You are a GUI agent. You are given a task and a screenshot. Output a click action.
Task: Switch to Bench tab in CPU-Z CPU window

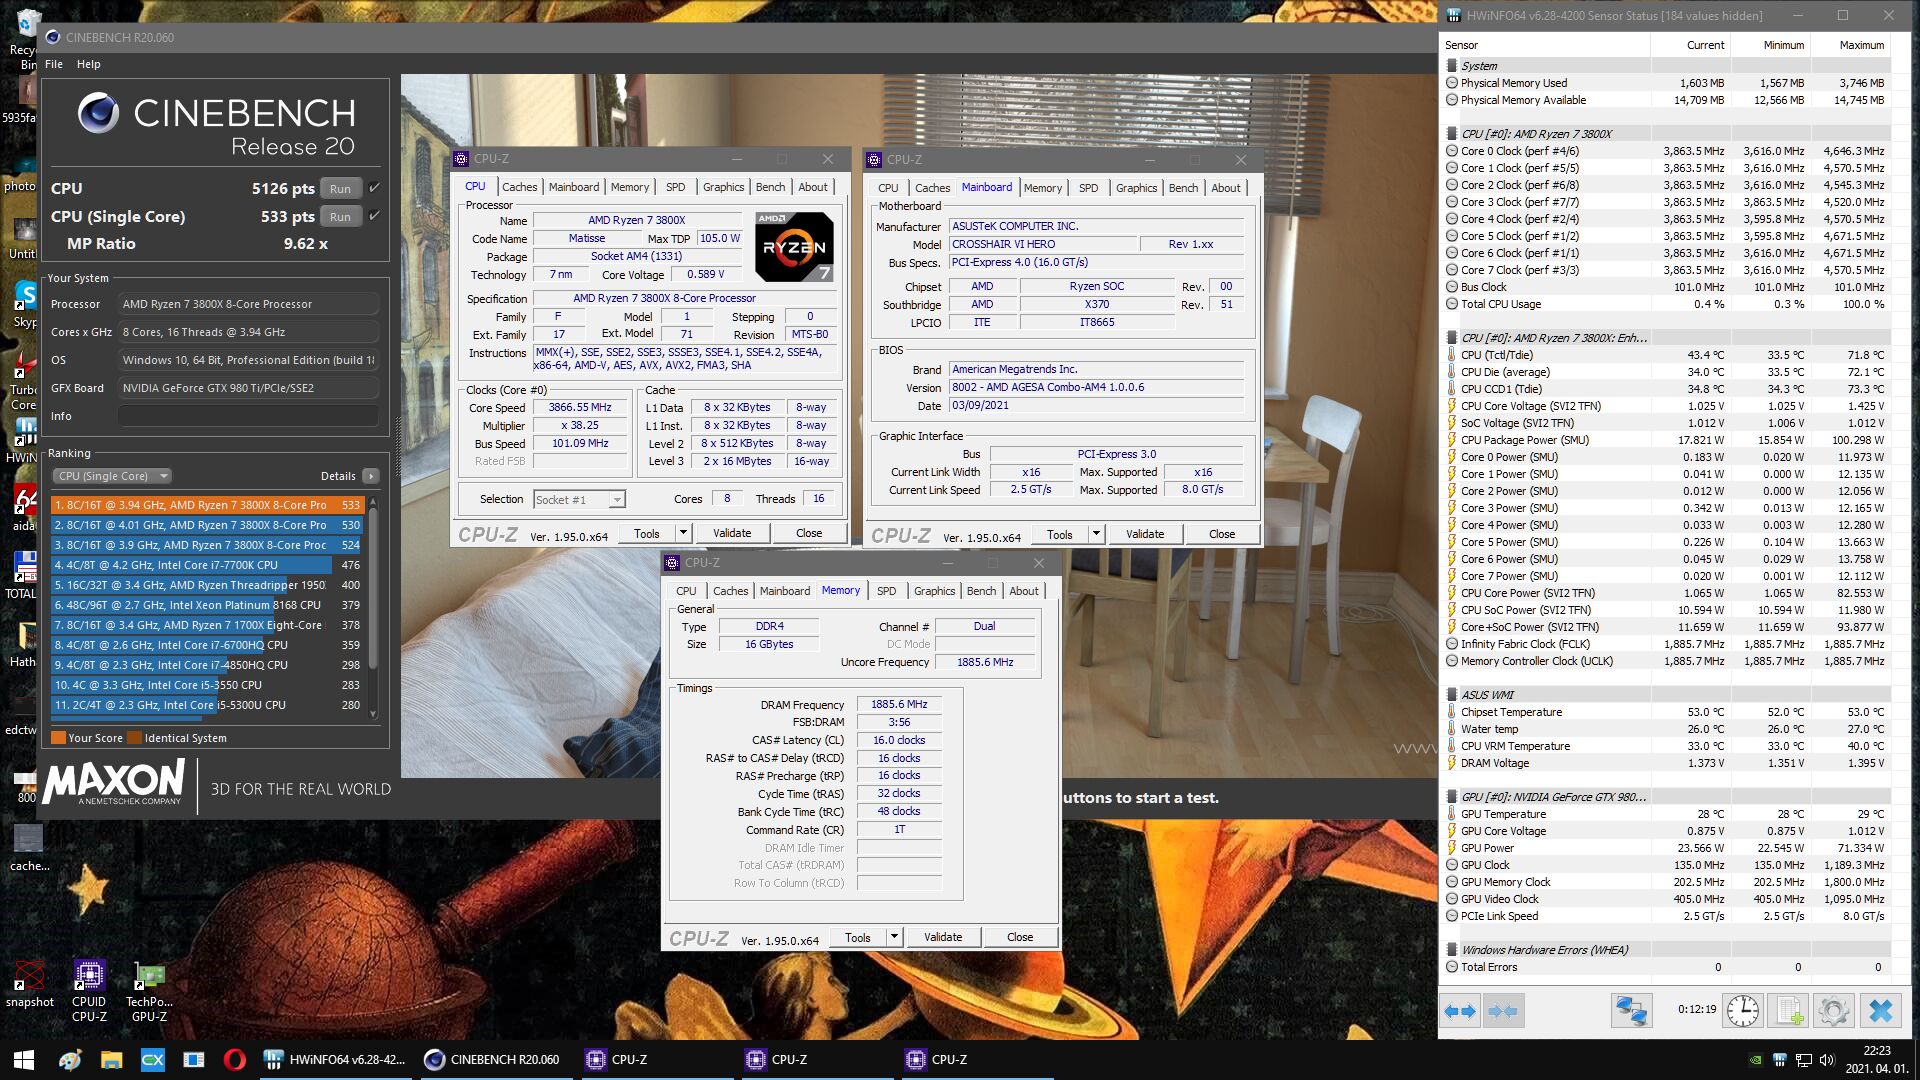[x=770, y=187]
